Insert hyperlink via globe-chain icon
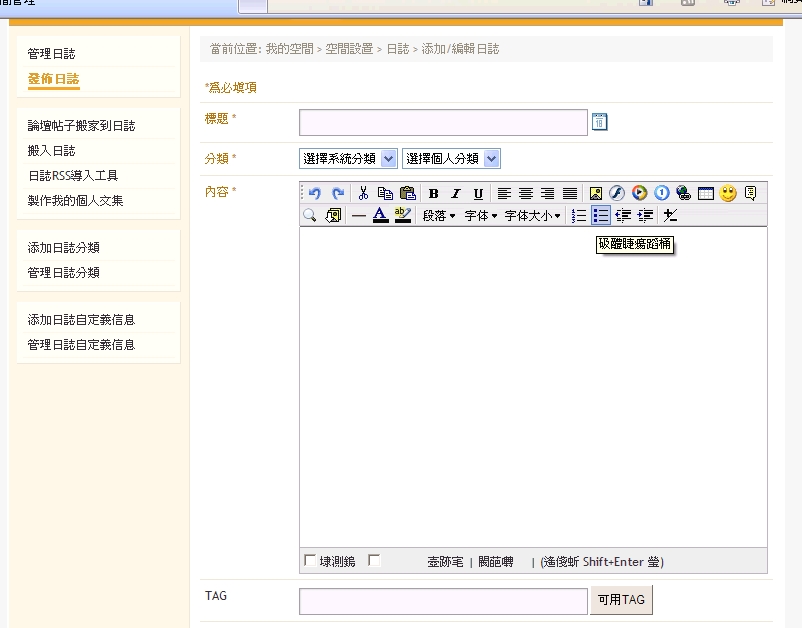This screenshot has width=802, height=628. pos(683,193)
